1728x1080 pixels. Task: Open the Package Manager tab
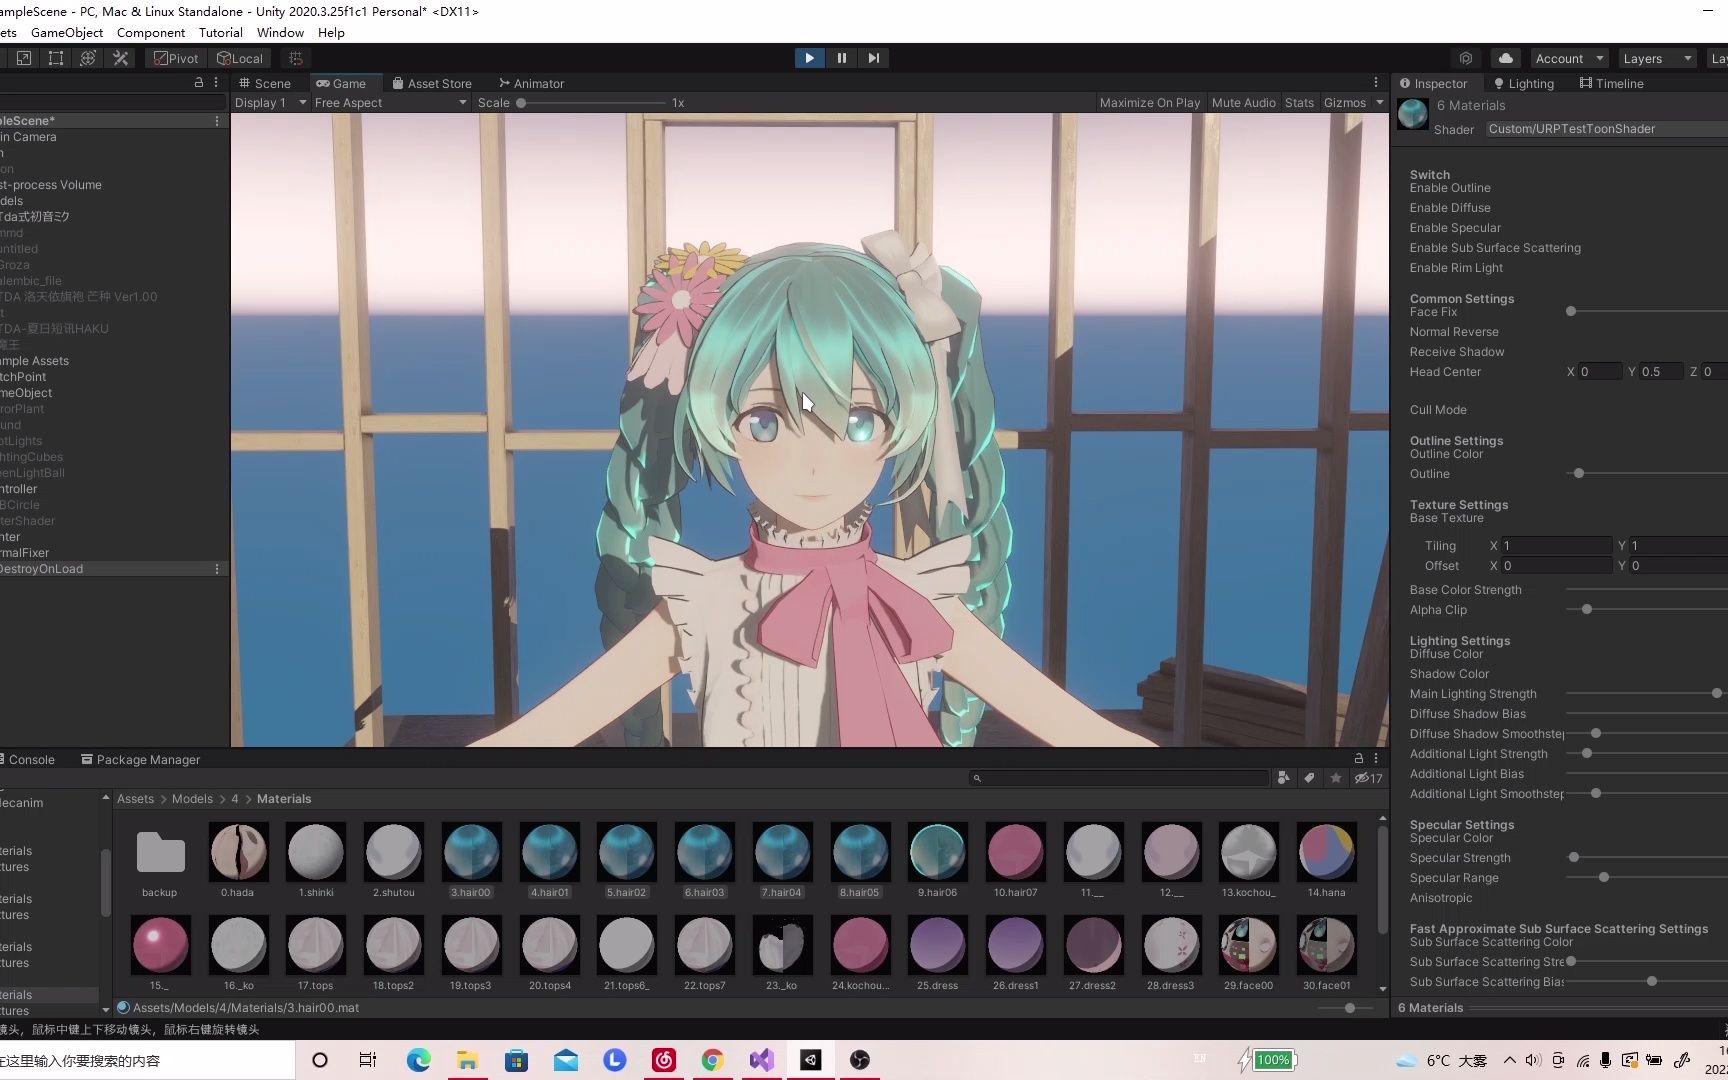pos(140,759)
